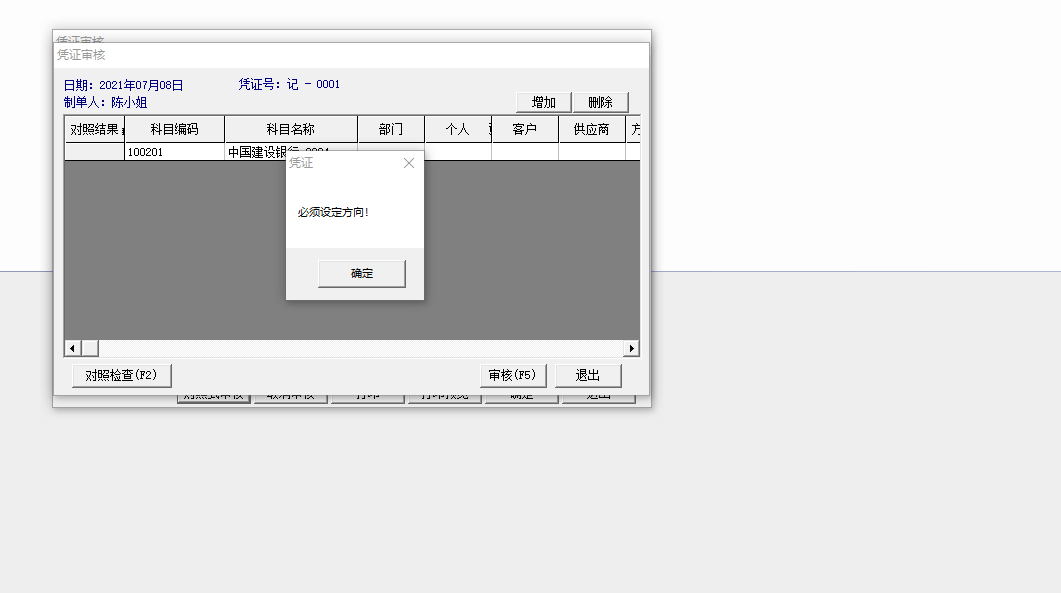
Task: Click the date 2021年07月08日 label
Action: 123,85
